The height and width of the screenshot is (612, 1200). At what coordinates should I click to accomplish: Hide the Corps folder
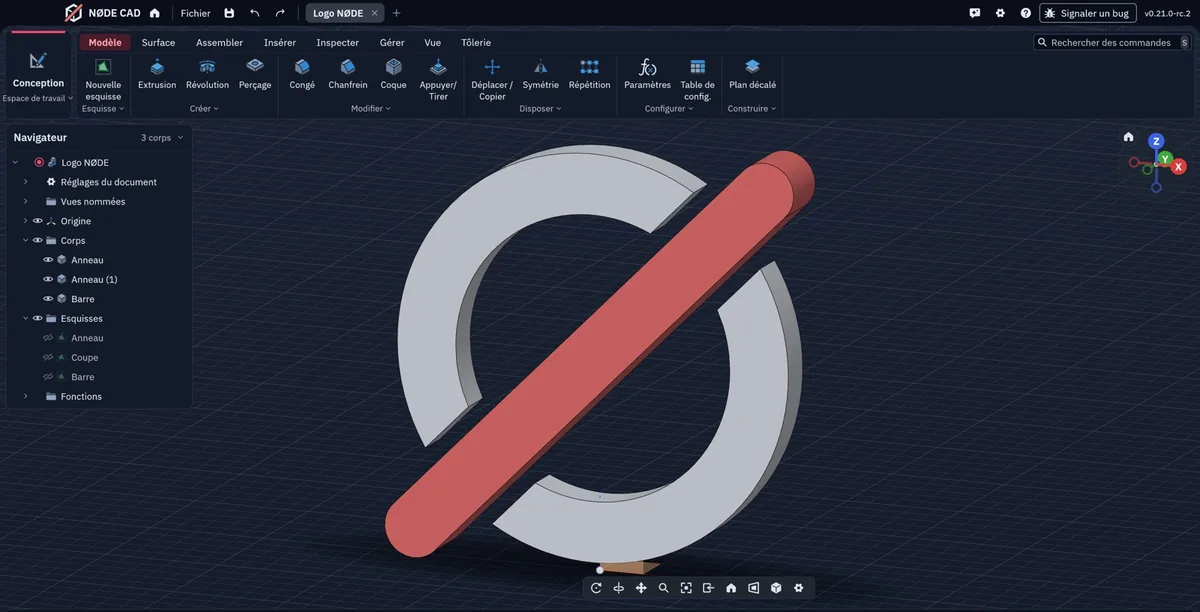tap(37, 241)
